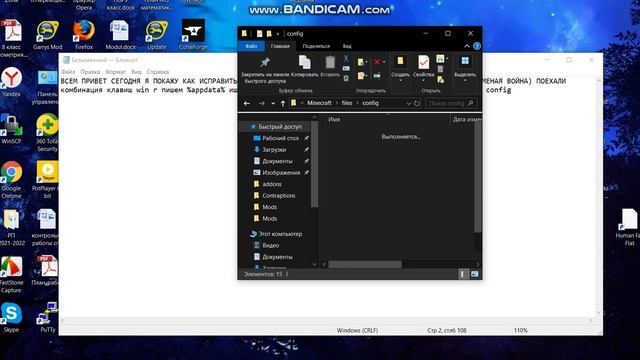The image size is (640, 360).
Task: Click the Edit icon in Открыть group
Action: (x=440, y=69)
